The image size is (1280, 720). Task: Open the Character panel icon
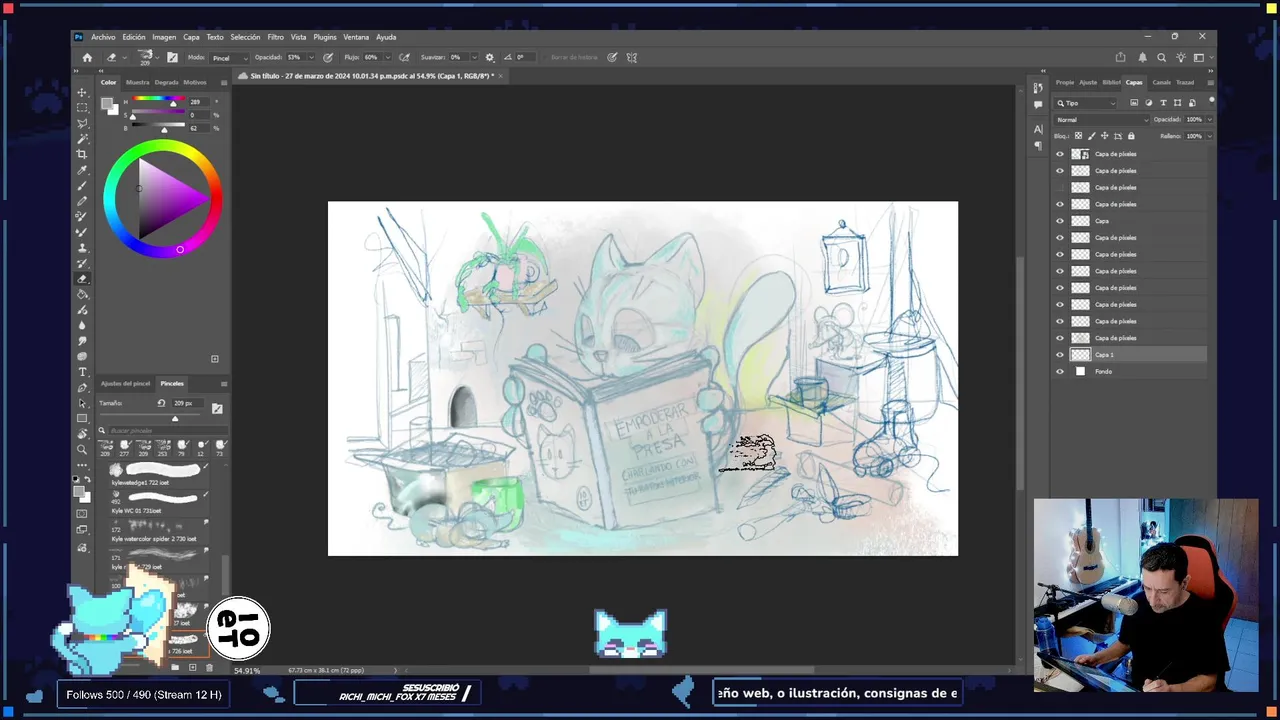[x=1038, y=129]
